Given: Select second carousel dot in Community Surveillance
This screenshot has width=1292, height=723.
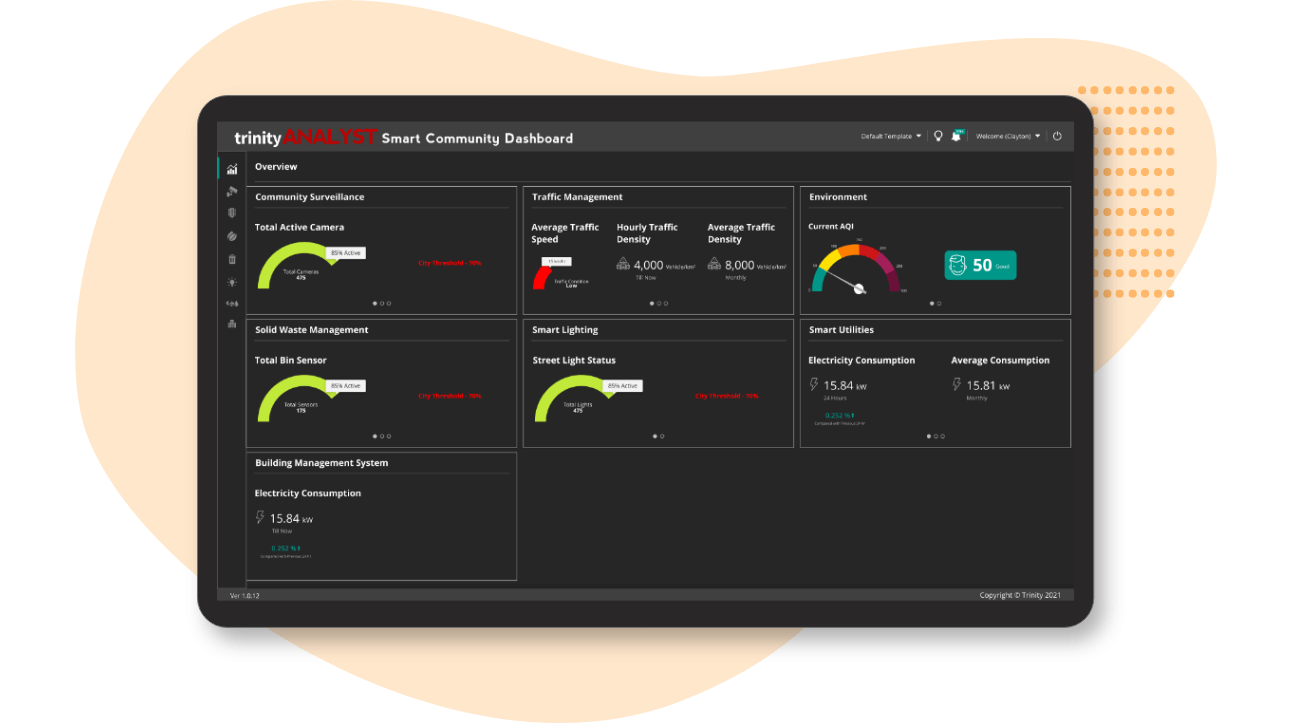Looking at the screenshot, I should [382, 303].
